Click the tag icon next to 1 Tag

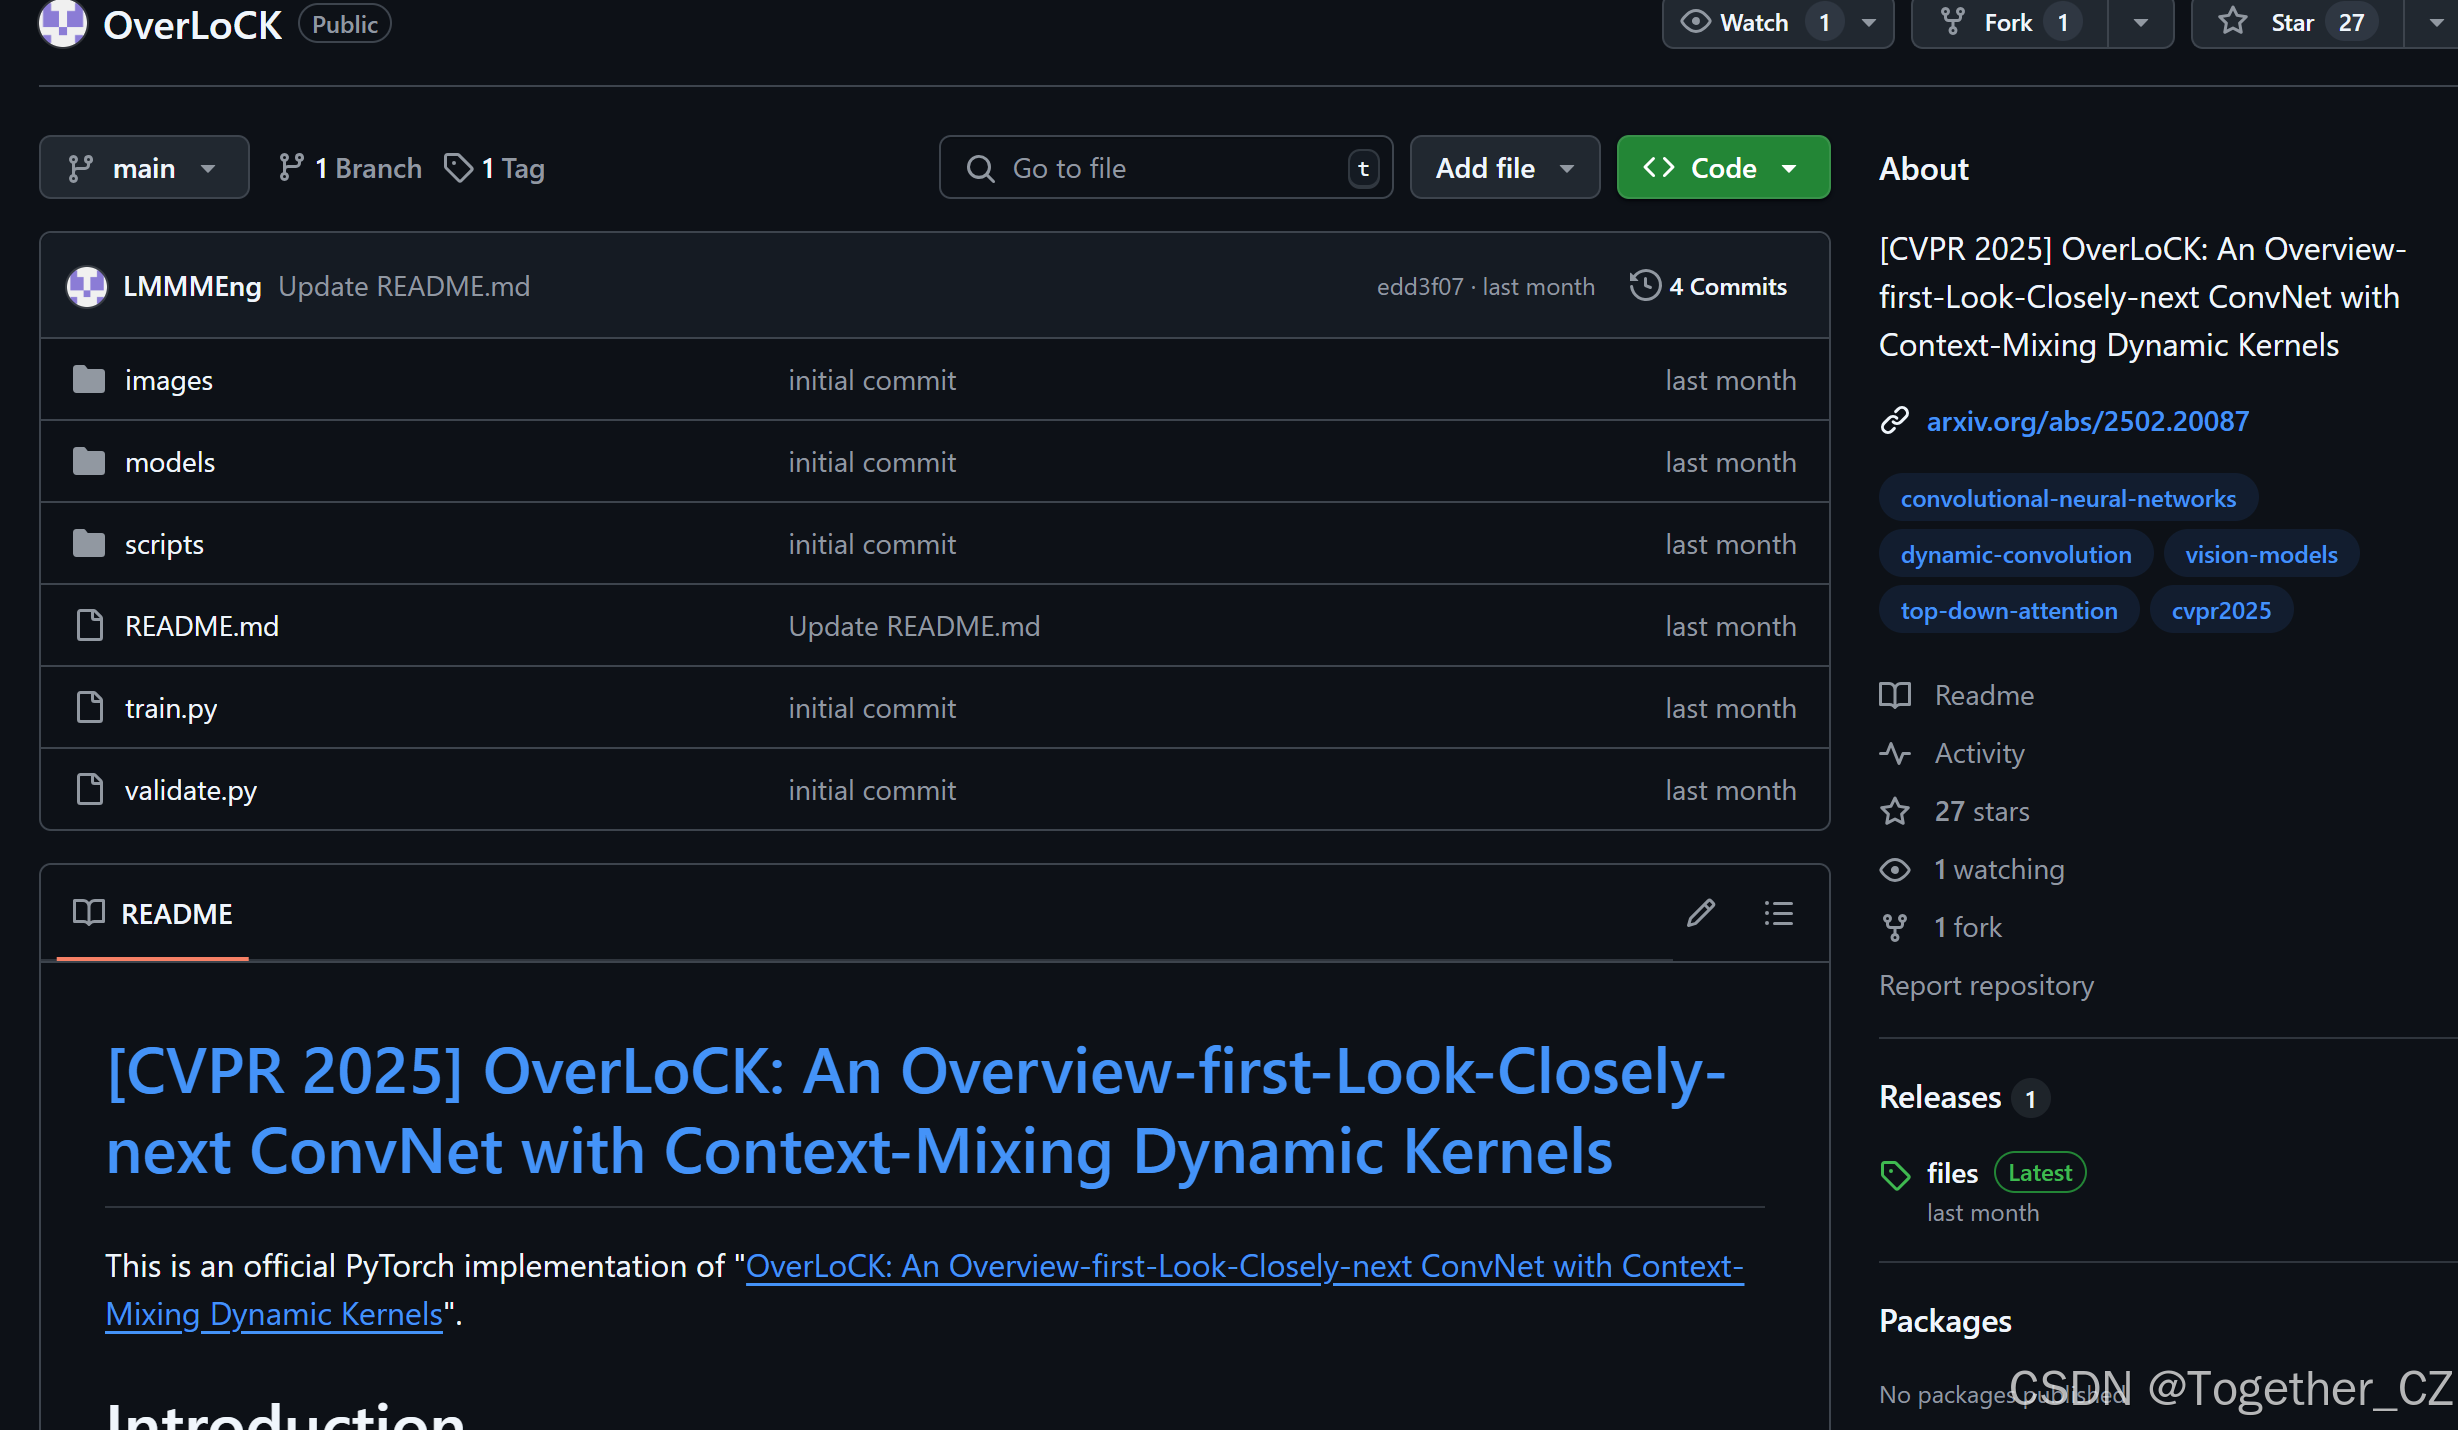click(458, 168)
